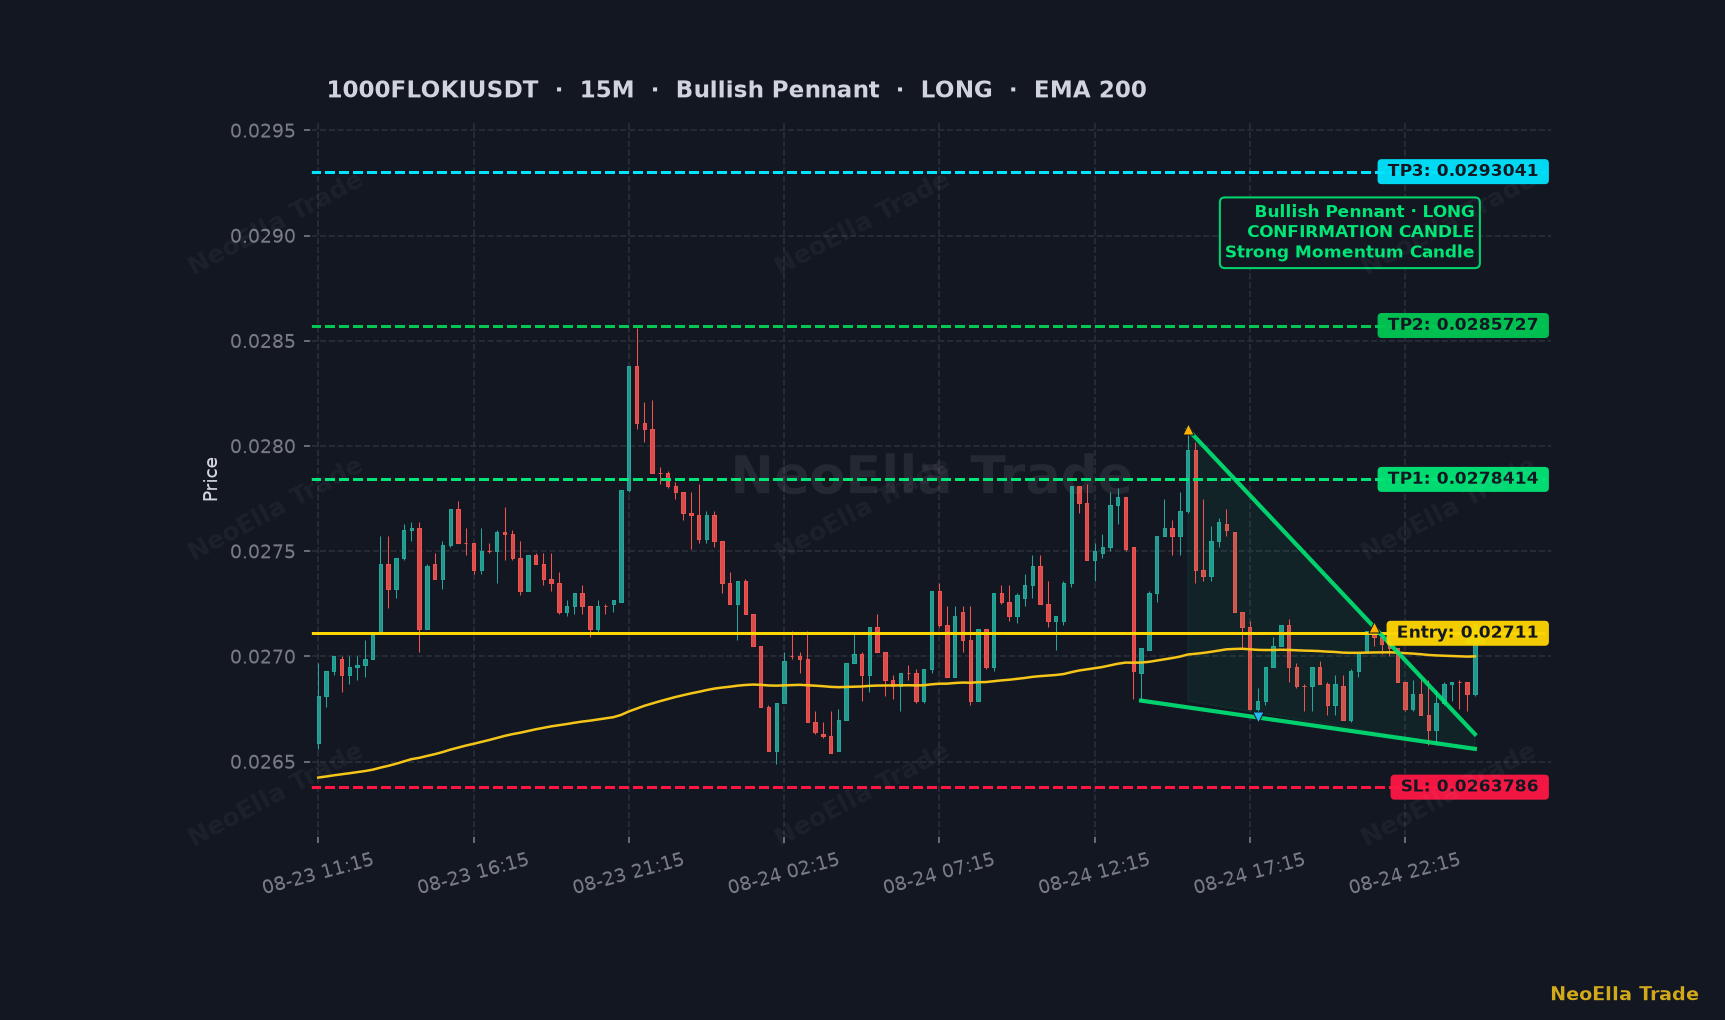
Task: Click the NeoElla Trade branding text at bottom right
Action: click(1624, 994)
